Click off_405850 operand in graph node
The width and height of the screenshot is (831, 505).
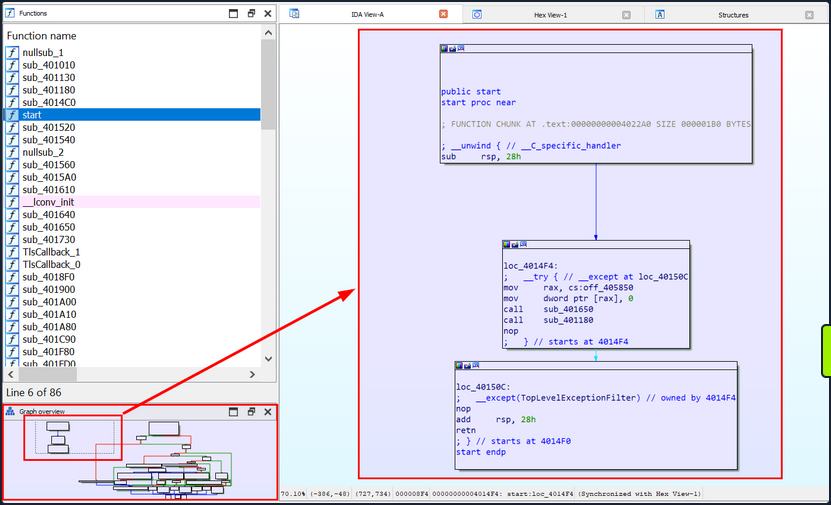click(604, 287)
